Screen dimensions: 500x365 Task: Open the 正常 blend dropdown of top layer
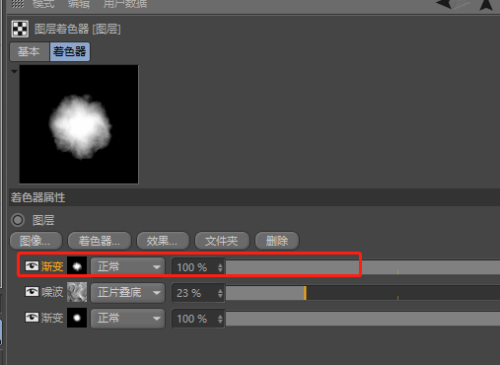pos(128,267)
